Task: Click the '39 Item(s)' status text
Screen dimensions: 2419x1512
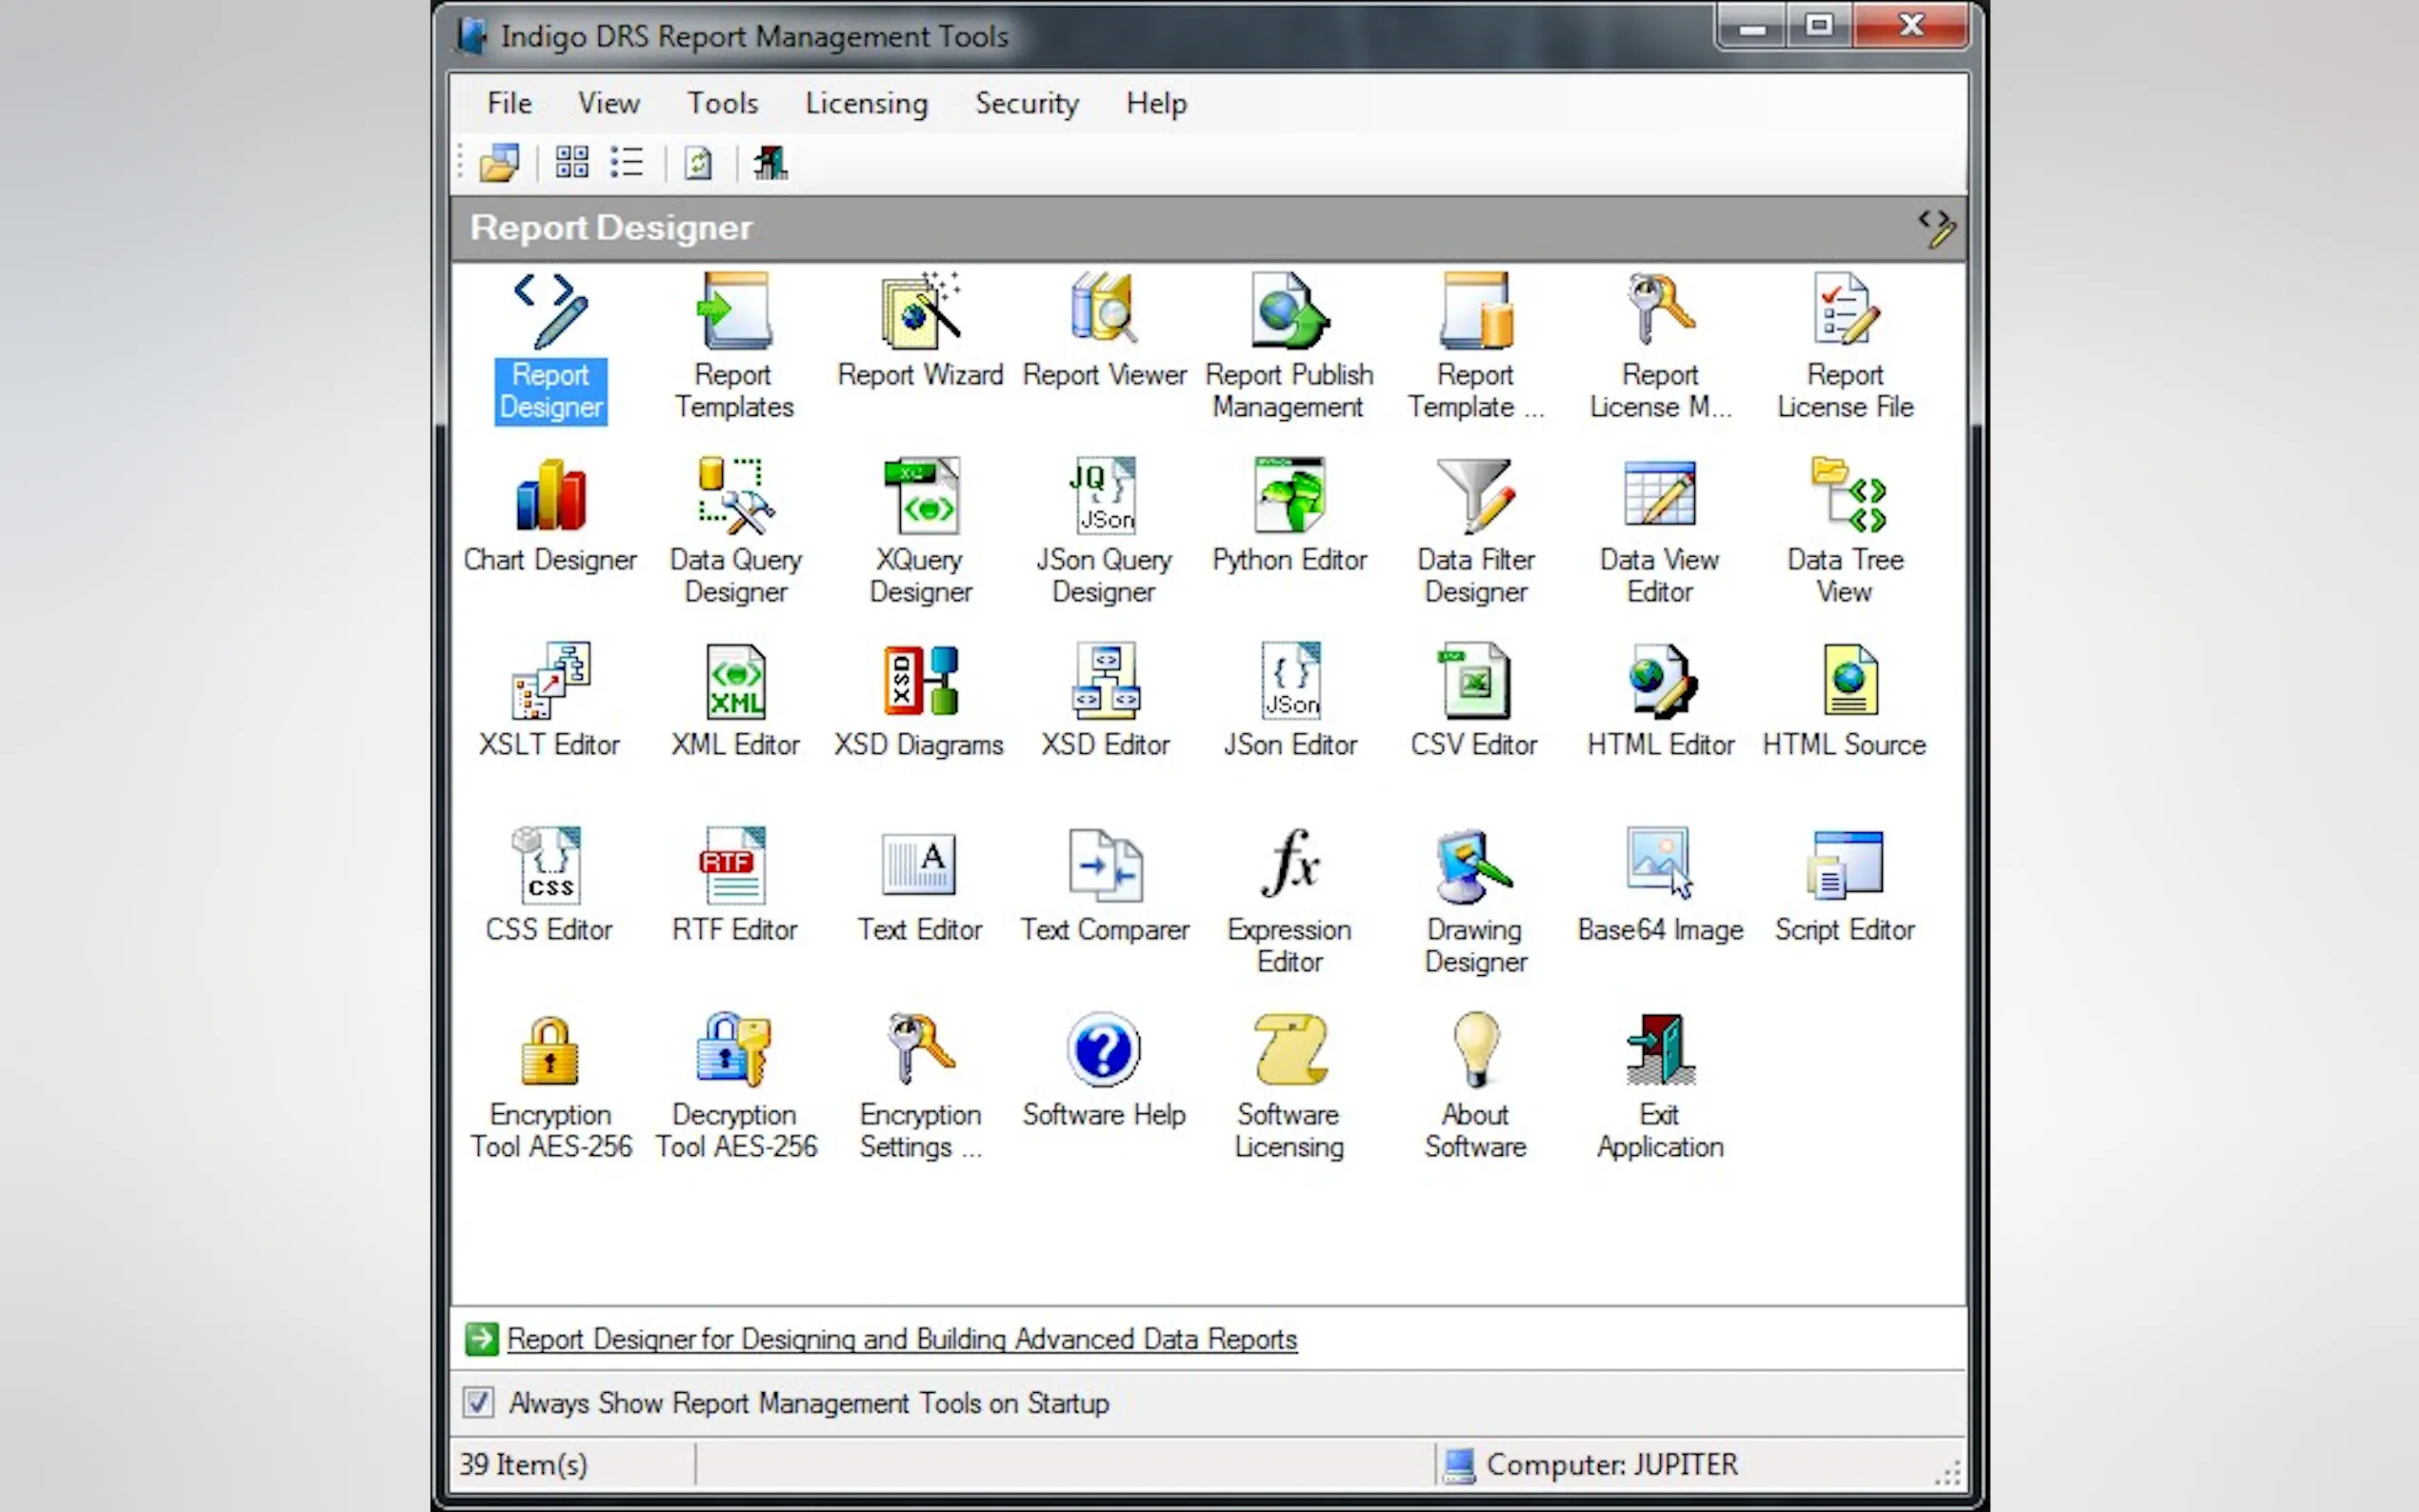Action: click(x=523, y=1464)
